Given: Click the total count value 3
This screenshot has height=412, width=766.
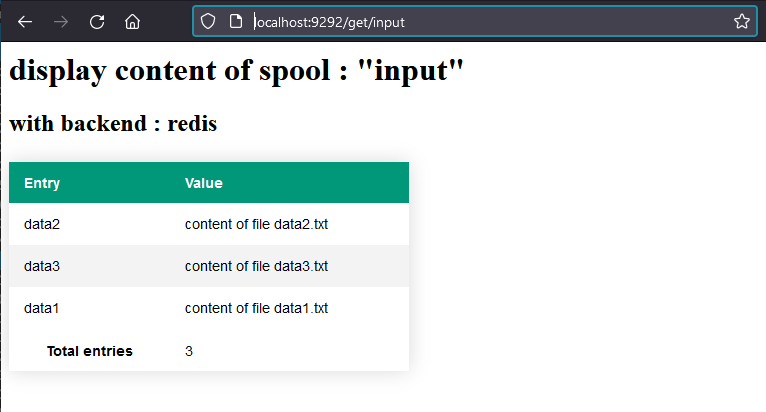Looking at the screenshot, I should coord(189,351).
